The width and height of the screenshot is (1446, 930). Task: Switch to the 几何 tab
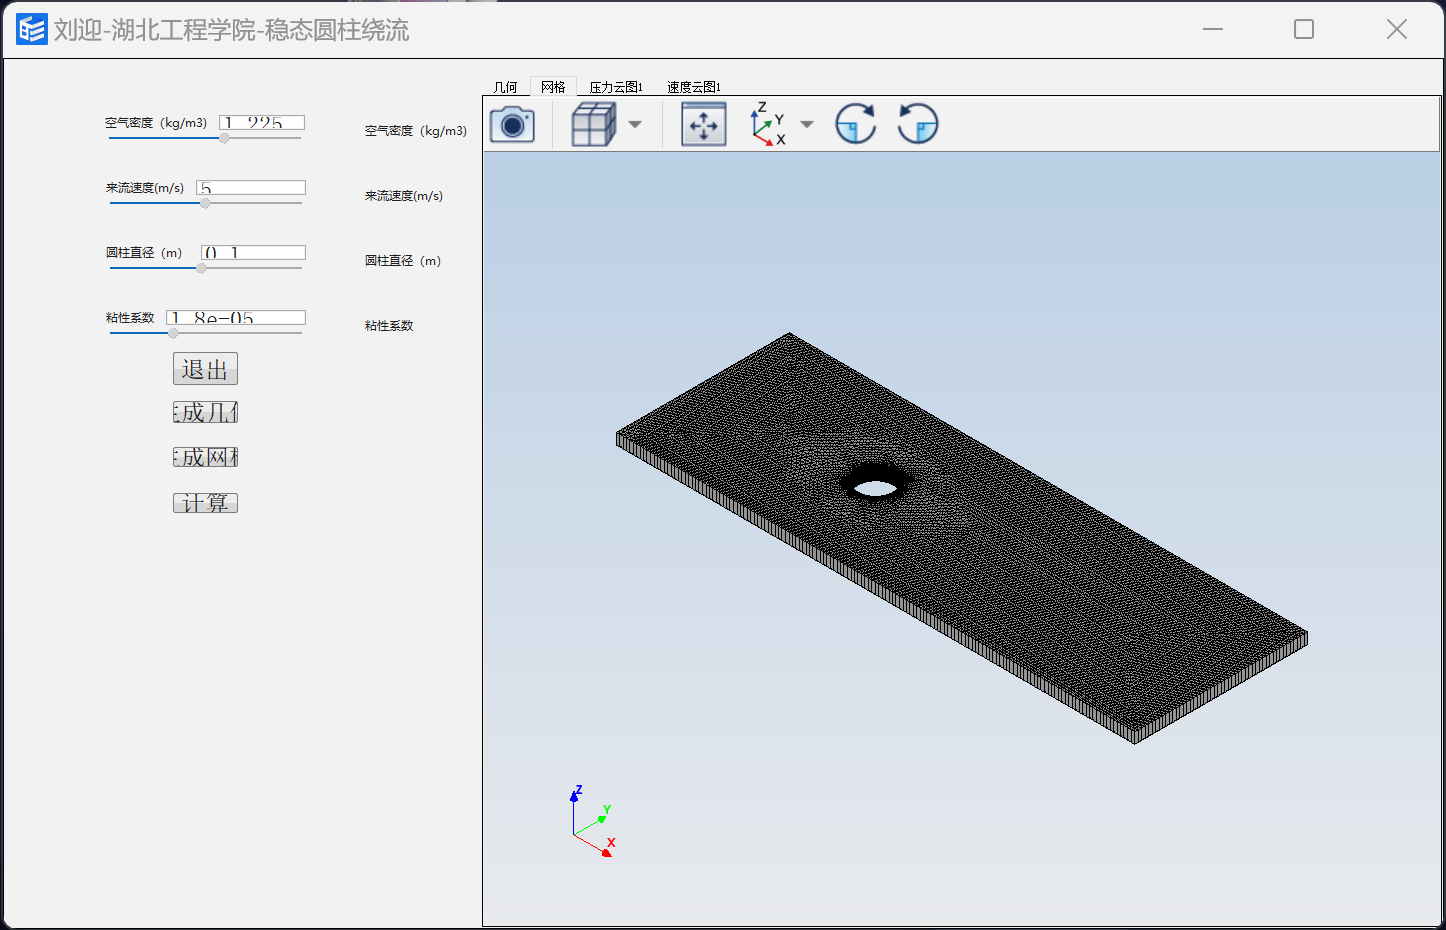click(506, 87)
